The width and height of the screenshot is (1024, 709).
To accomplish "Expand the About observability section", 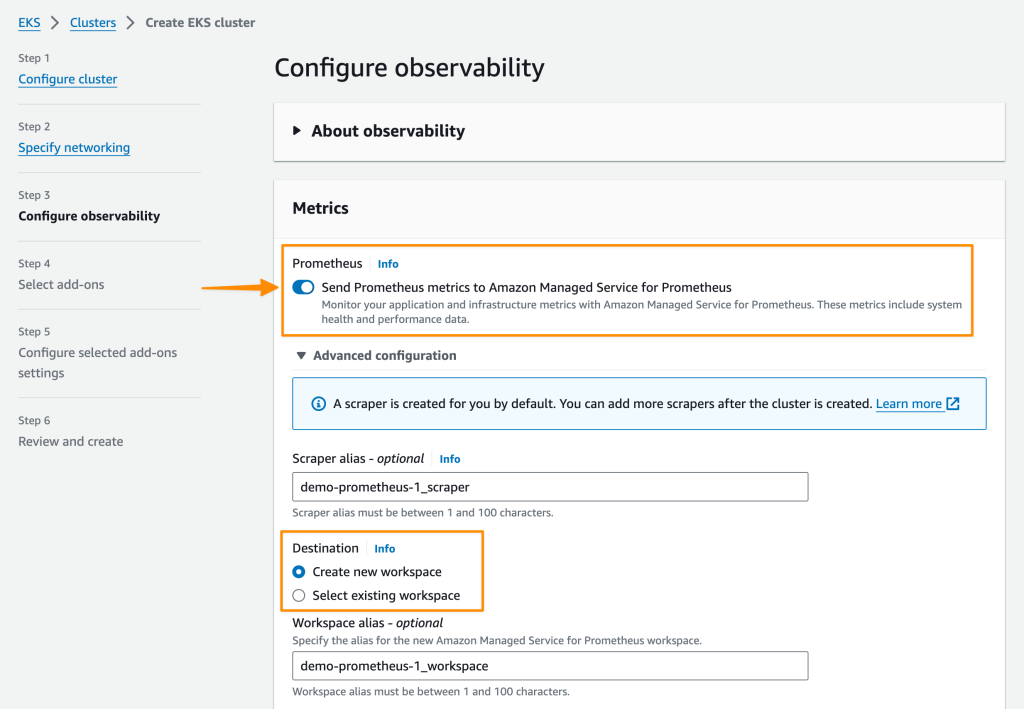I will tap(297, 131).
